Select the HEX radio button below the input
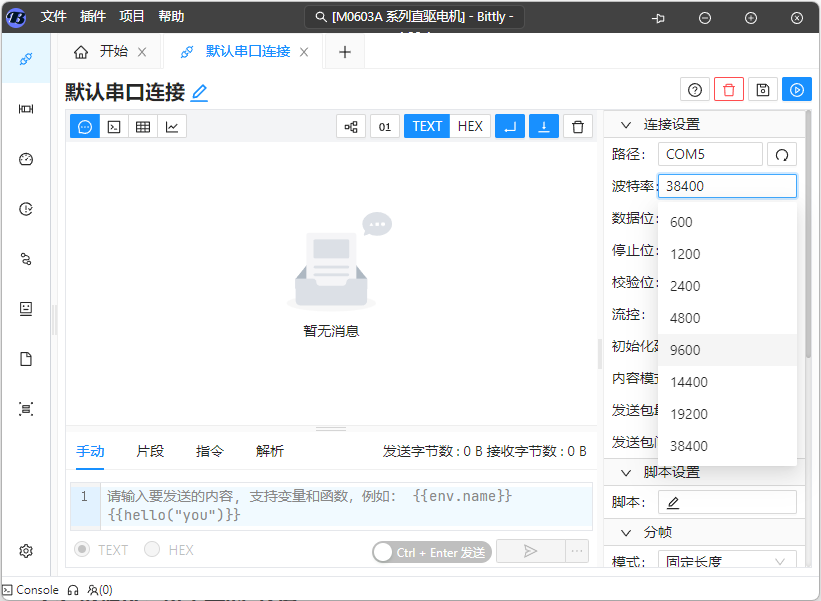821x601 pixels. click(152, 549)
